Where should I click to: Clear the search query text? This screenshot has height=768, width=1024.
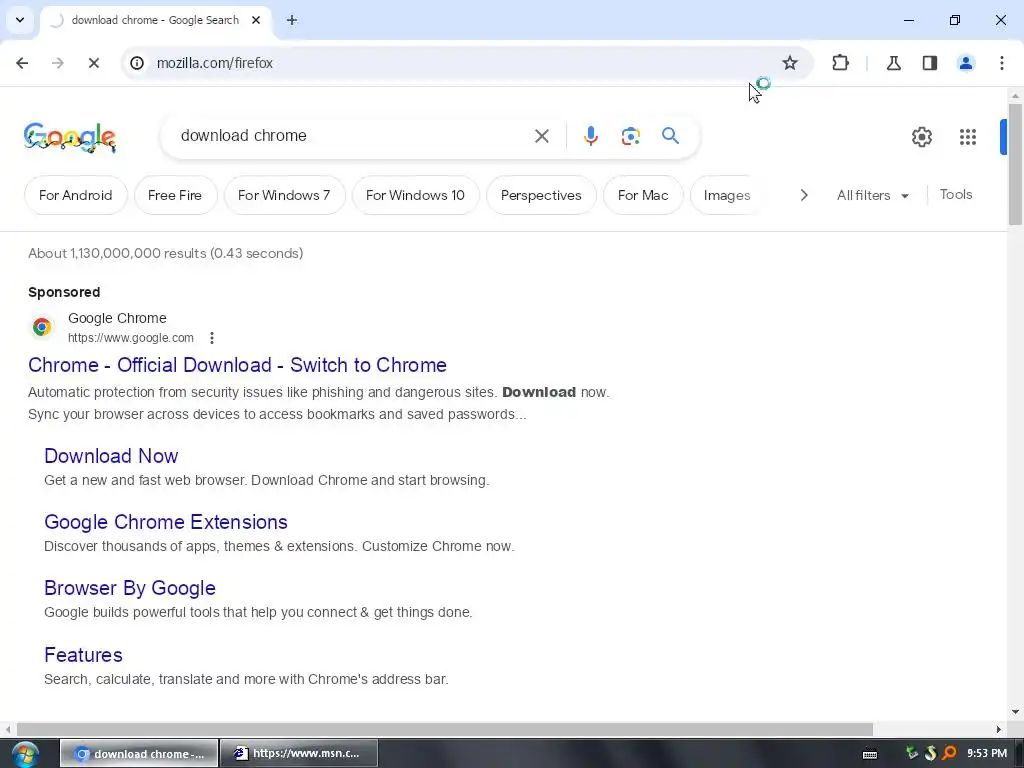[541, 136]
